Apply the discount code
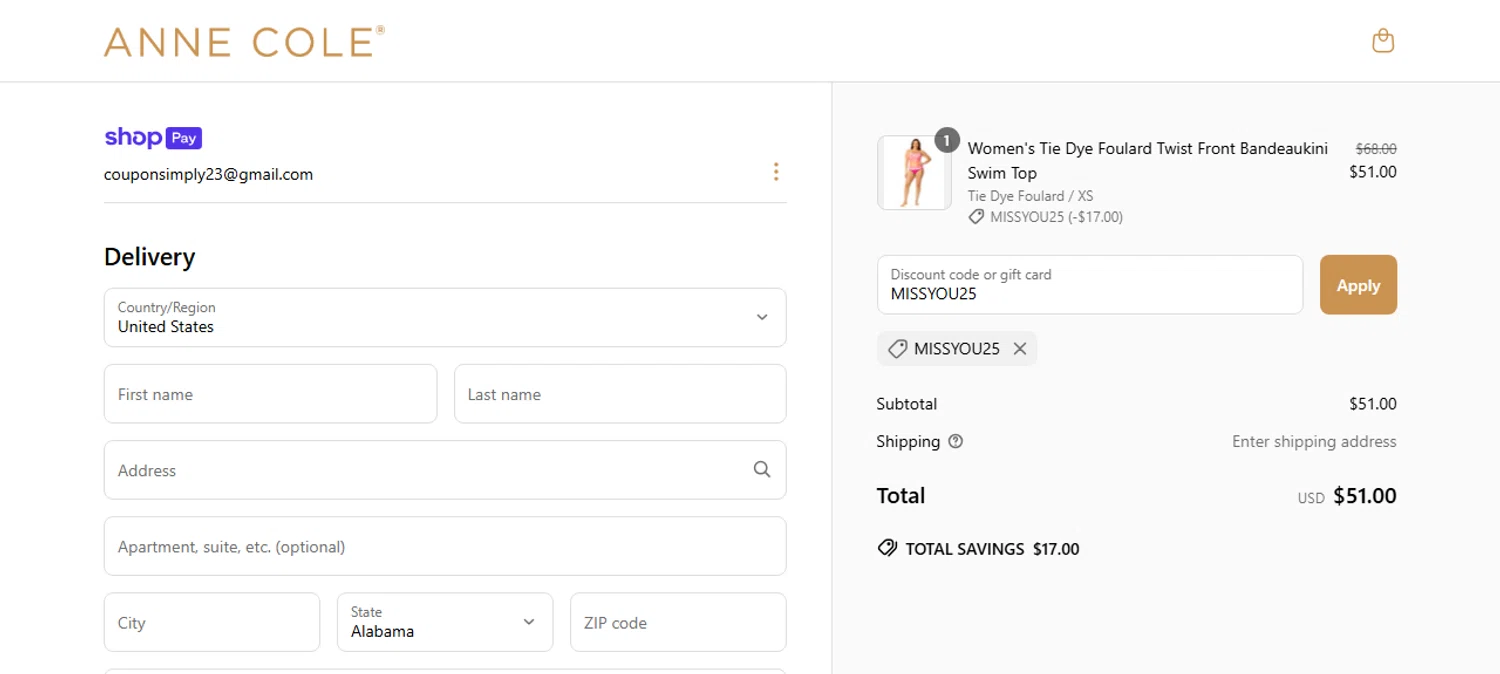Image resolution: width=1500 pixels, height=674 pixels. [x=1358, y=285]
